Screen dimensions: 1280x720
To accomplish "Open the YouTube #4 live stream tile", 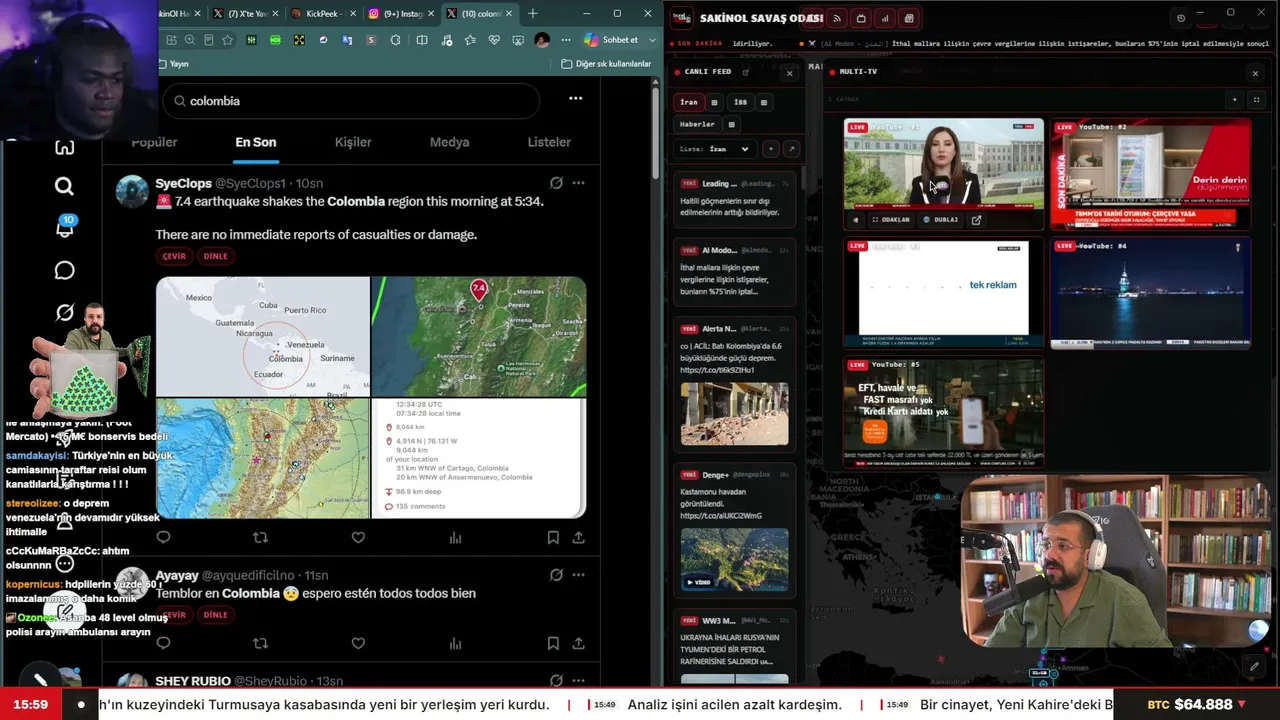I will [1149, 295].
